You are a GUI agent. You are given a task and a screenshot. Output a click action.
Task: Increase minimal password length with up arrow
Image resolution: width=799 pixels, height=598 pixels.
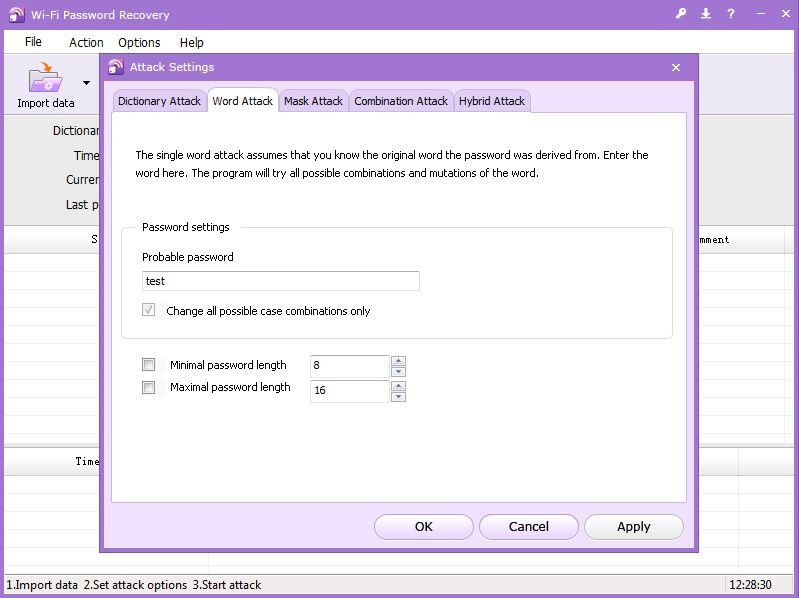pyautogui.click(x=398, y=361)
